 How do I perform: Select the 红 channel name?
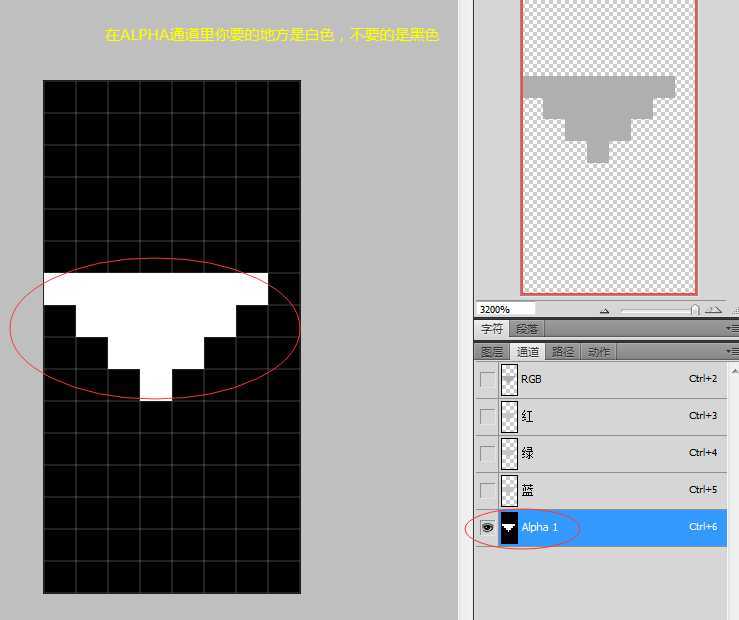[x=527, y=416]
